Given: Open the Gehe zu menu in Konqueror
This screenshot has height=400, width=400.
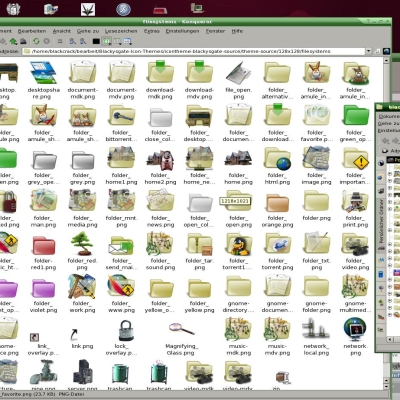Looking at the screenshot, I should pos(88,31).
